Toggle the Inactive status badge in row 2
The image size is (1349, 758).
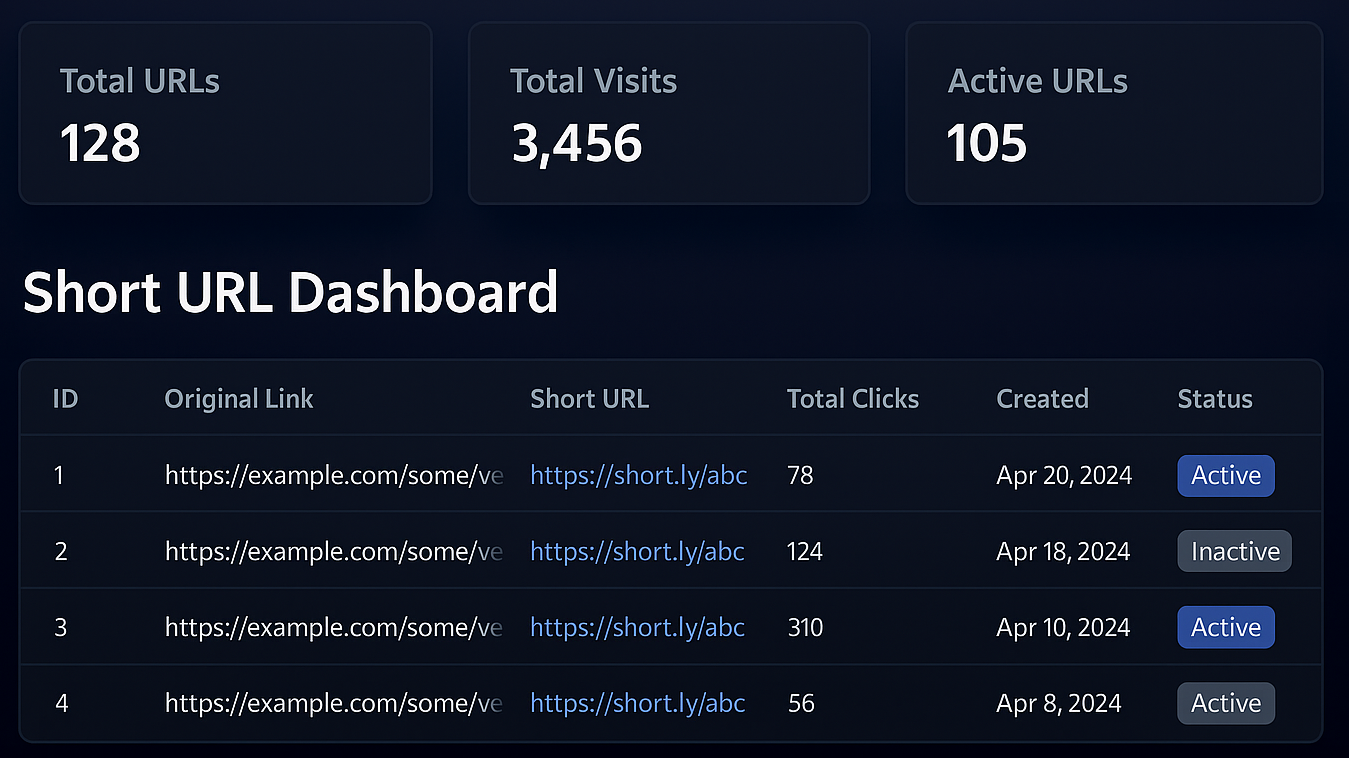pos(1234,551)
